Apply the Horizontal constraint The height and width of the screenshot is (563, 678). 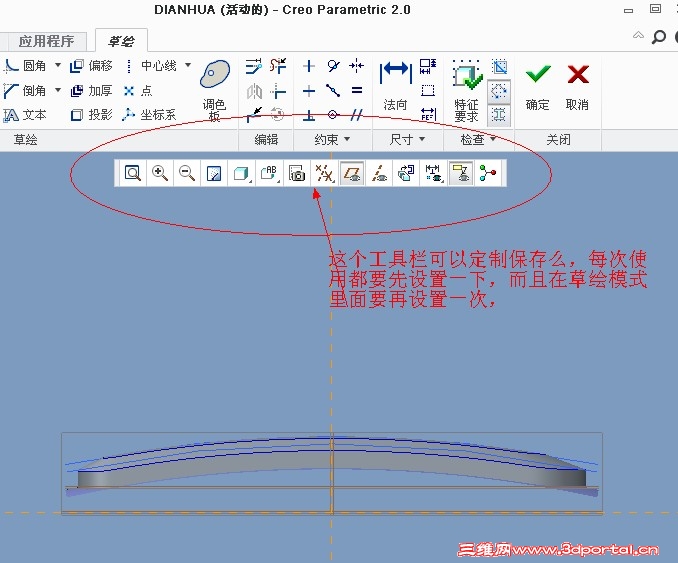[x=309, y=91]
